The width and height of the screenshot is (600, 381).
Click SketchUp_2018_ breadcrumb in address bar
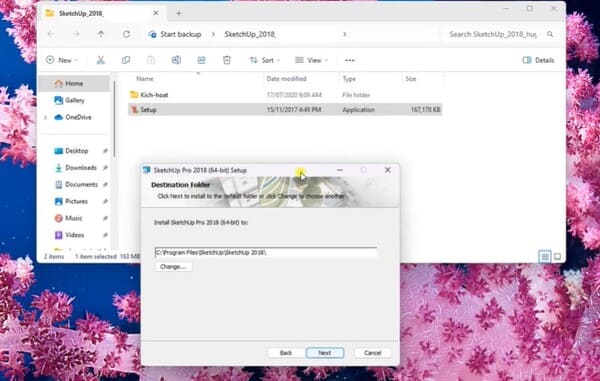point(250,34)
